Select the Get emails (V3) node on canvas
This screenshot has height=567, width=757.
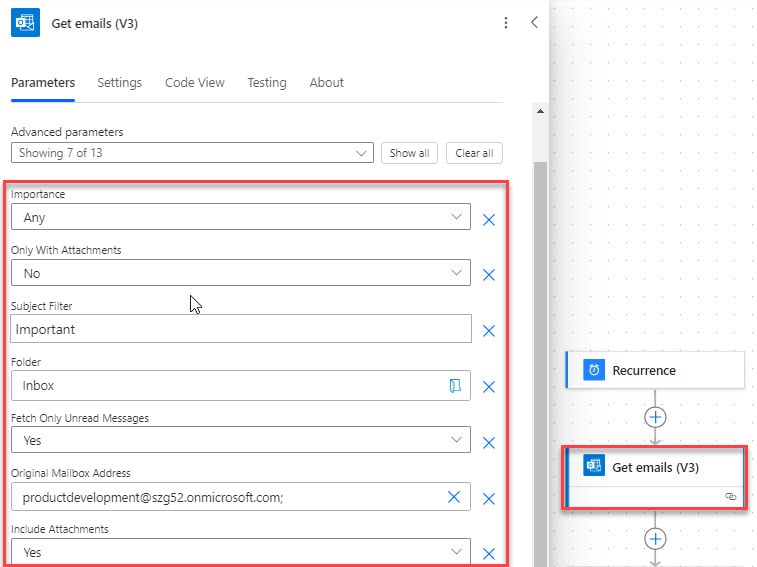655,477
